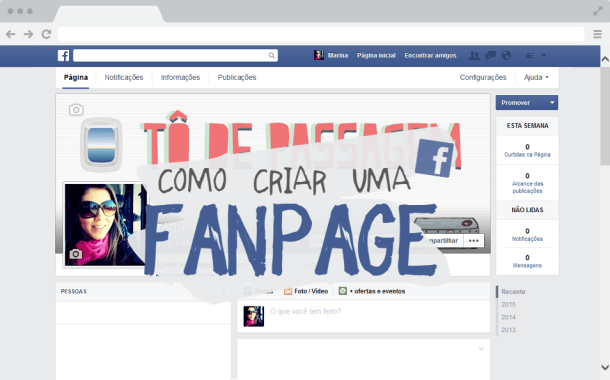
Task: Click the browser address bar
Action: (321, 34)
